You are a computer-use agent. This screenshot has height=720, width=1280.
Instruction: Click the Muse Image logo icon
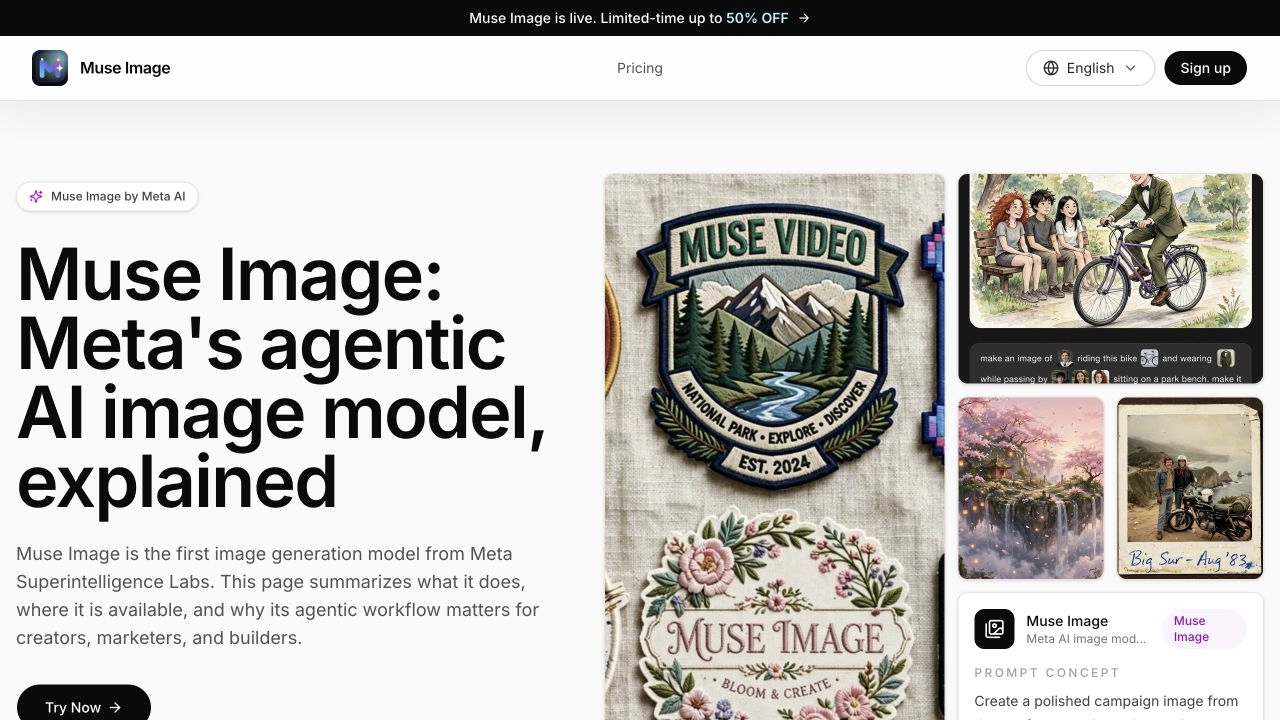(50, 68)
